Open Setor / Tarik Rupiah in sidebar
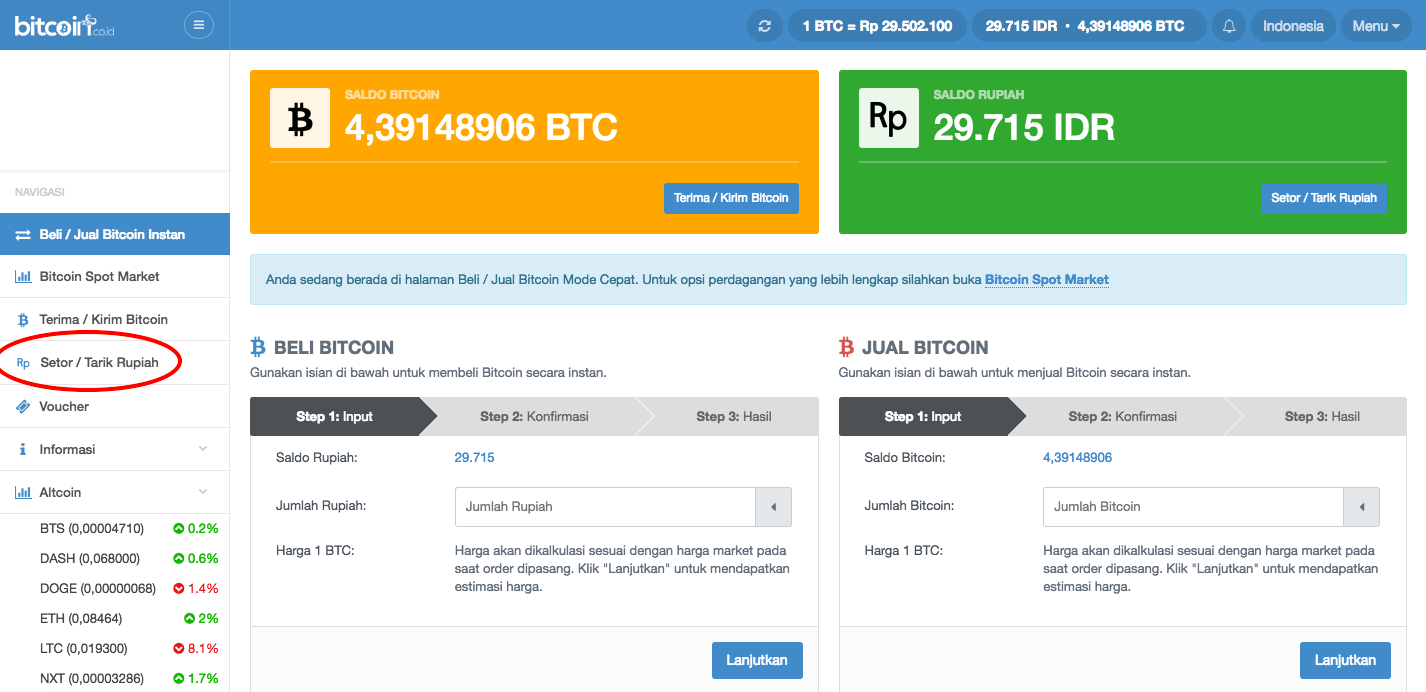 (115, 363)
